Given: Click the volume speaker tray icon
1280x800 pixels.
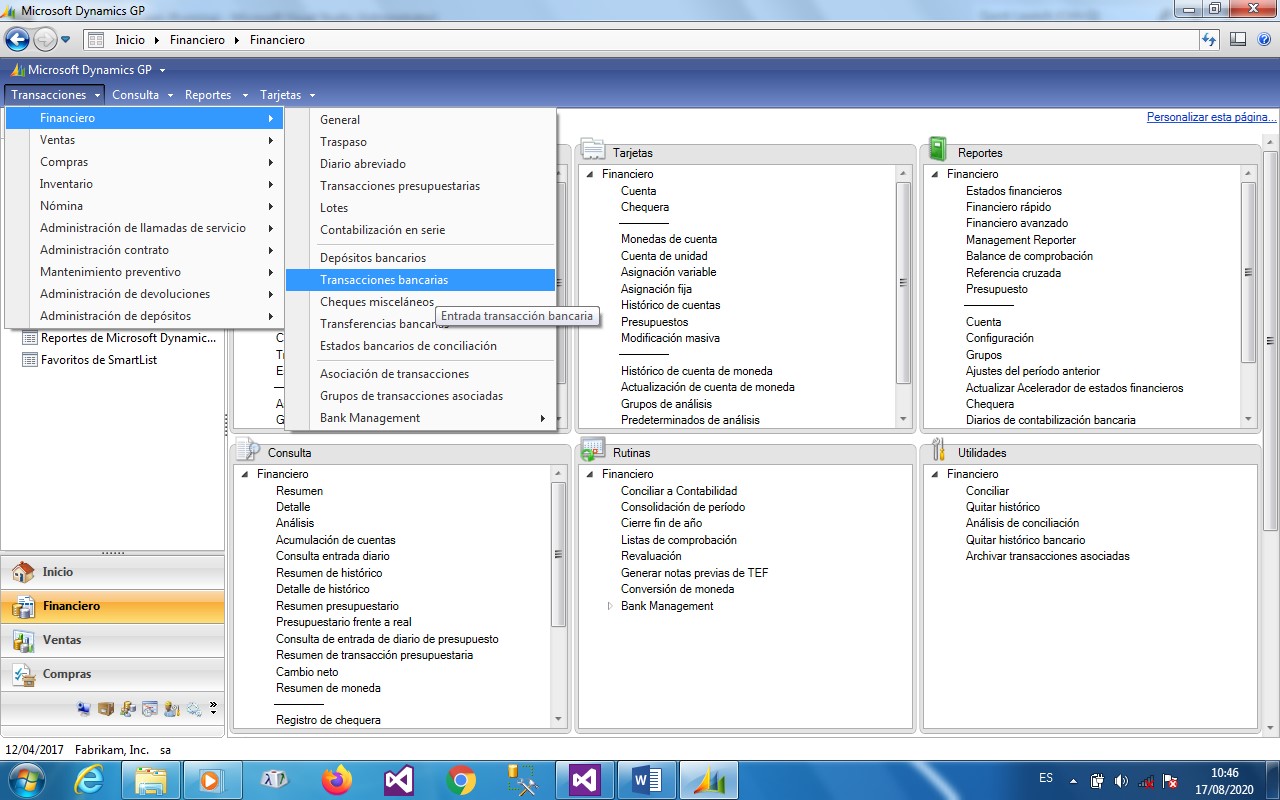Looking at the screenshot, I should pyautogui.click(x=1121, y=781).
